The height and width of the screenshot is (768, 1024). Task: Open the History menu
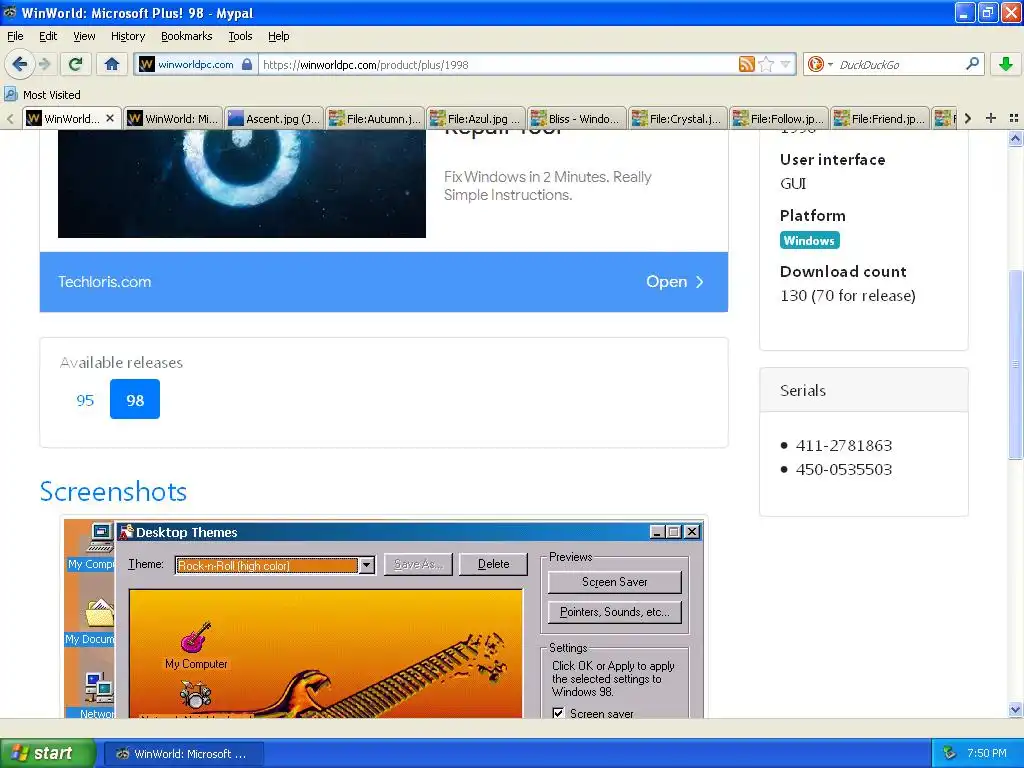tap(127, 36)
